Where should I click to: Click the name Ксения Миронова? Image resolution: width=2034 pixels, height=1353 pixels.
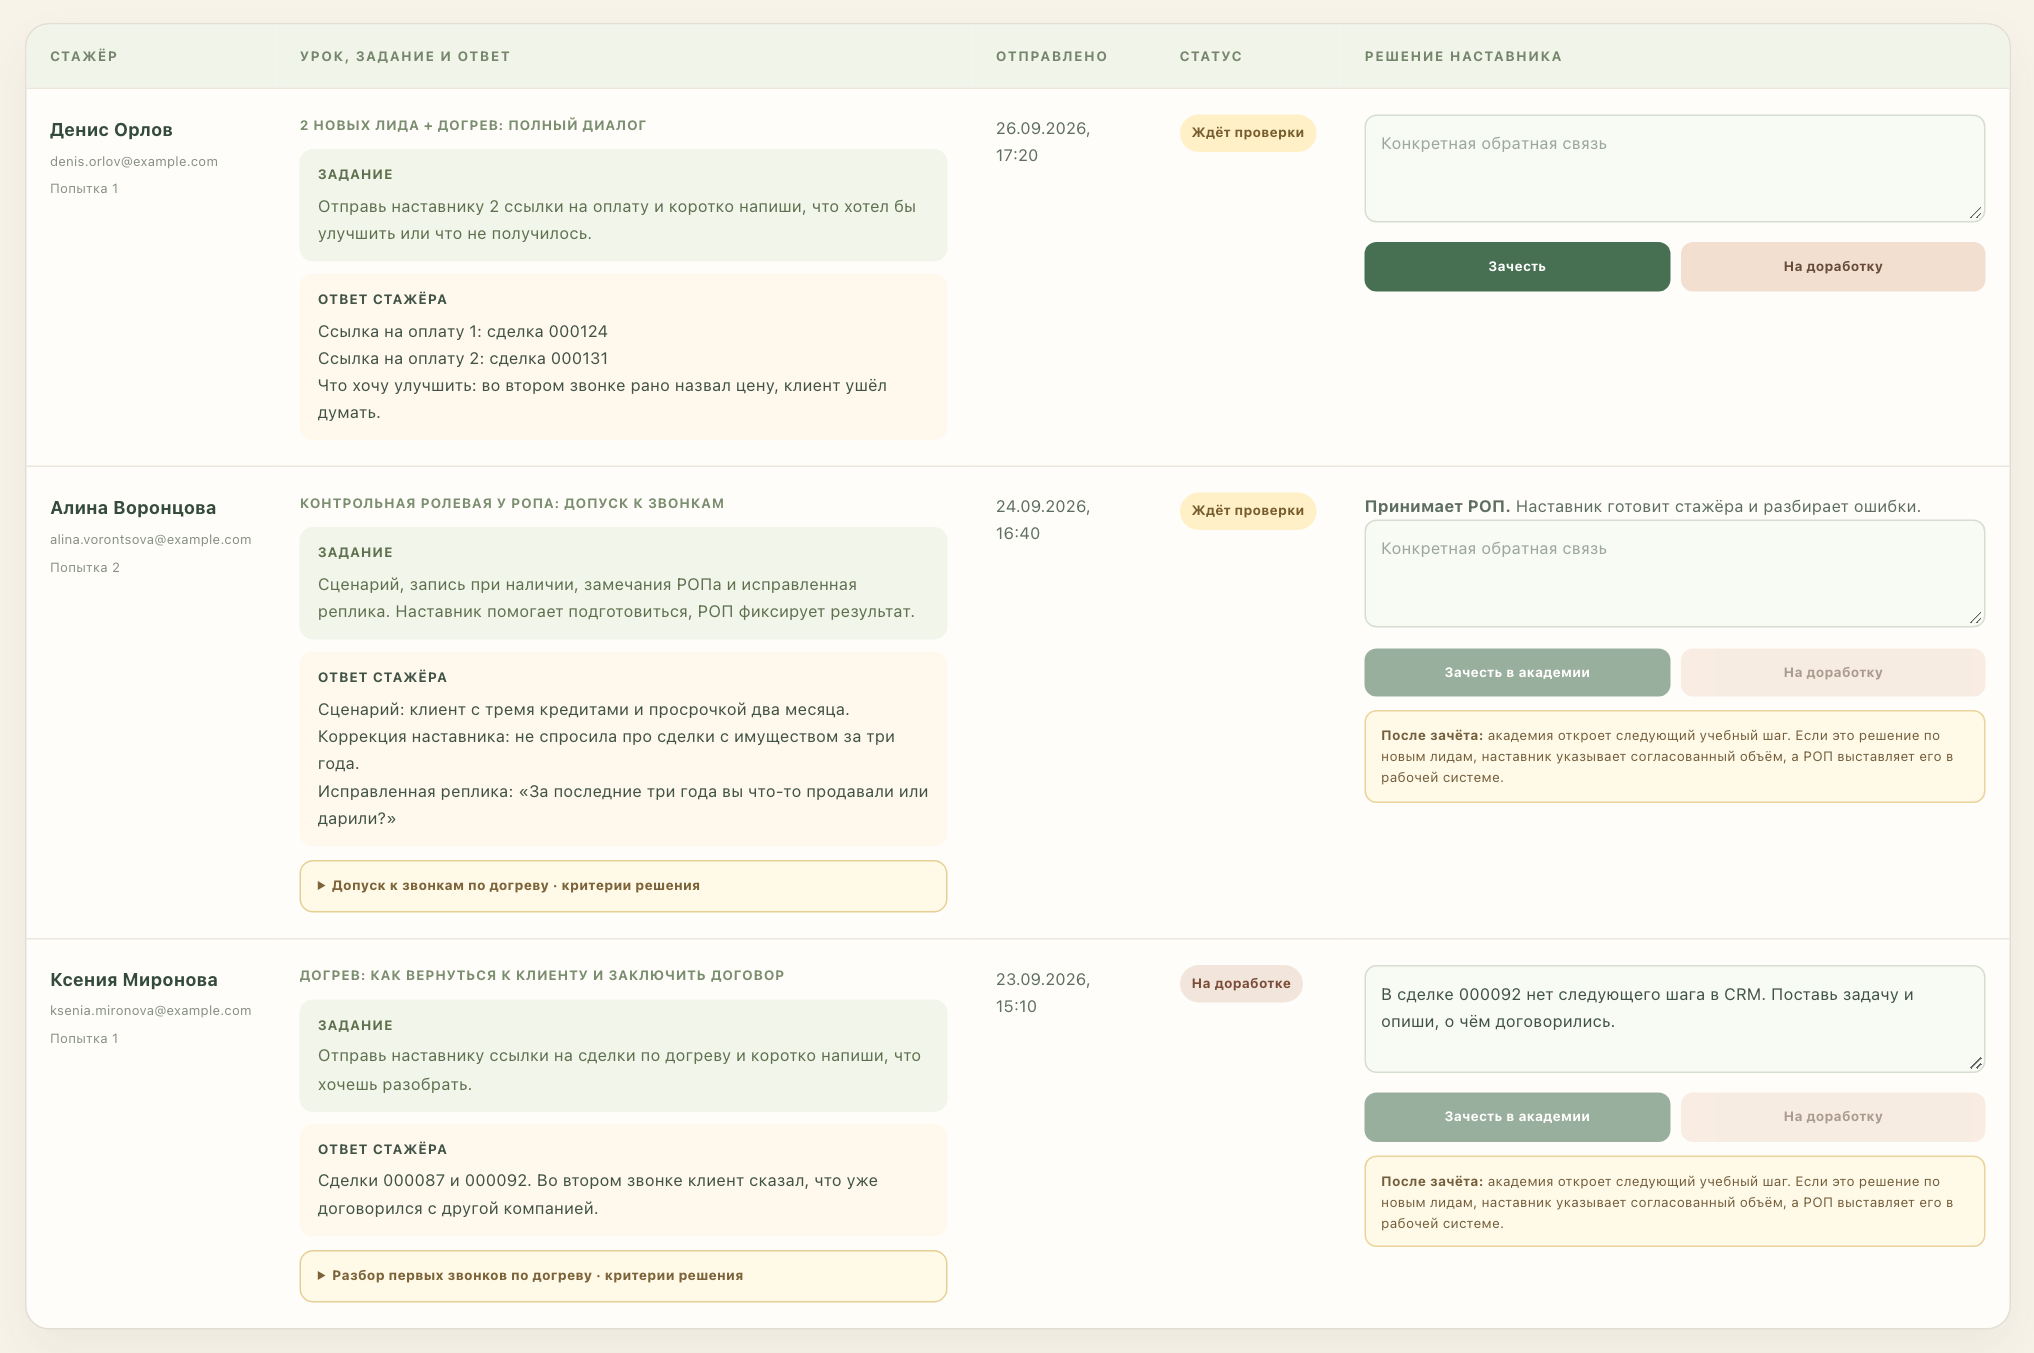point(133,980)
